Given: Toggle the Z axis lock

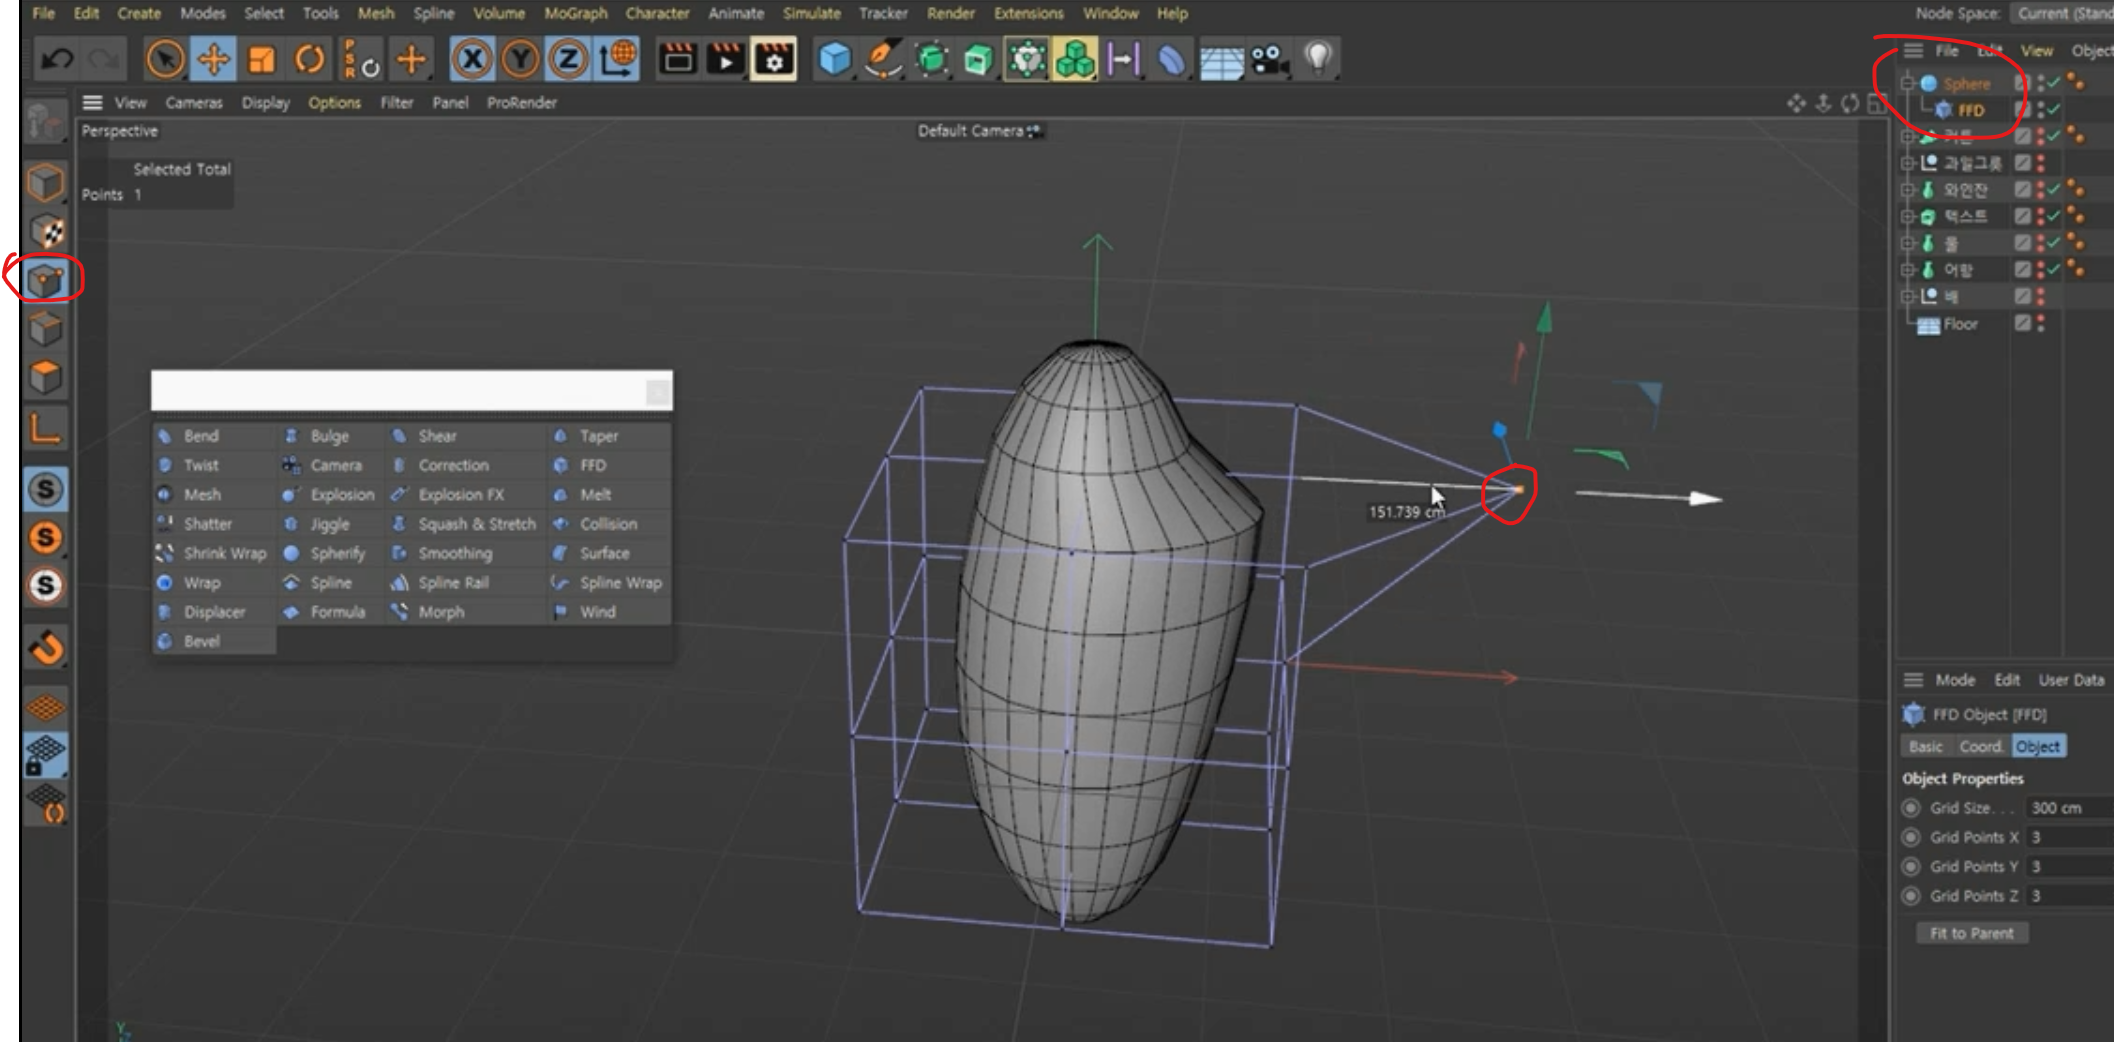Looking at the screenshot, I should point(568,60).
